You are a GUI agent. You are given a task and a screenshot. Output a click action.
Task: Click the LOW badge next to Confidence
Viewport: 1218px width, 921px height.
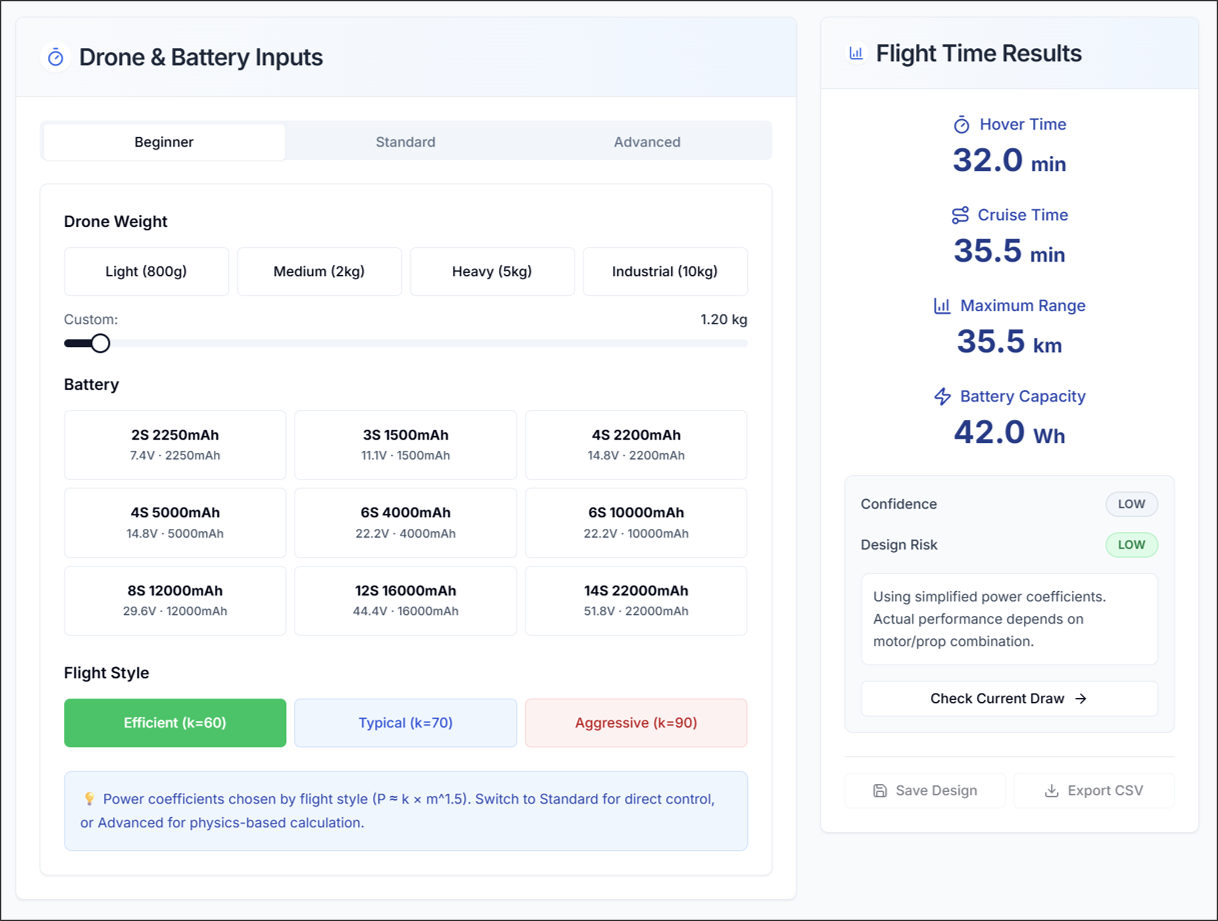pyautogui.click(x=1131, y=504)
